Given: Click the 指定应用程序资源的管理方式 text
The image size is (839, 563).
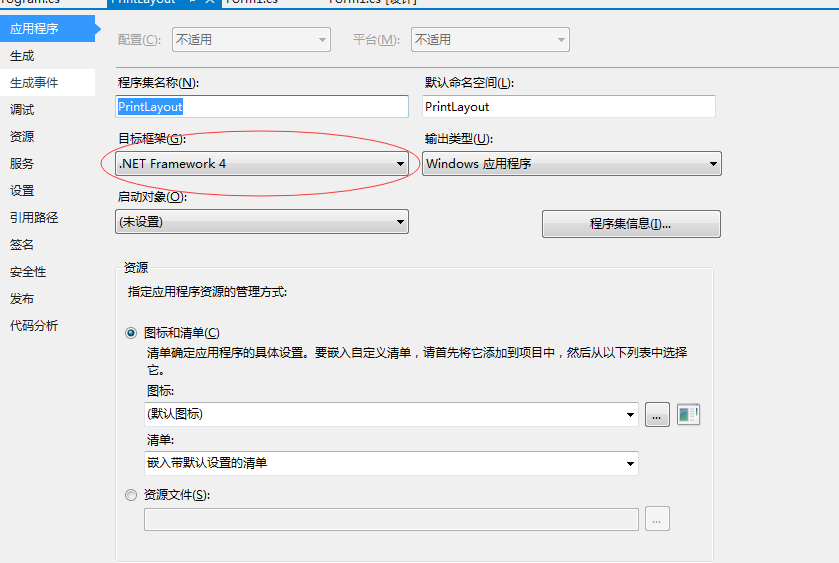Looking at the screenshot, I should point(208,292).
